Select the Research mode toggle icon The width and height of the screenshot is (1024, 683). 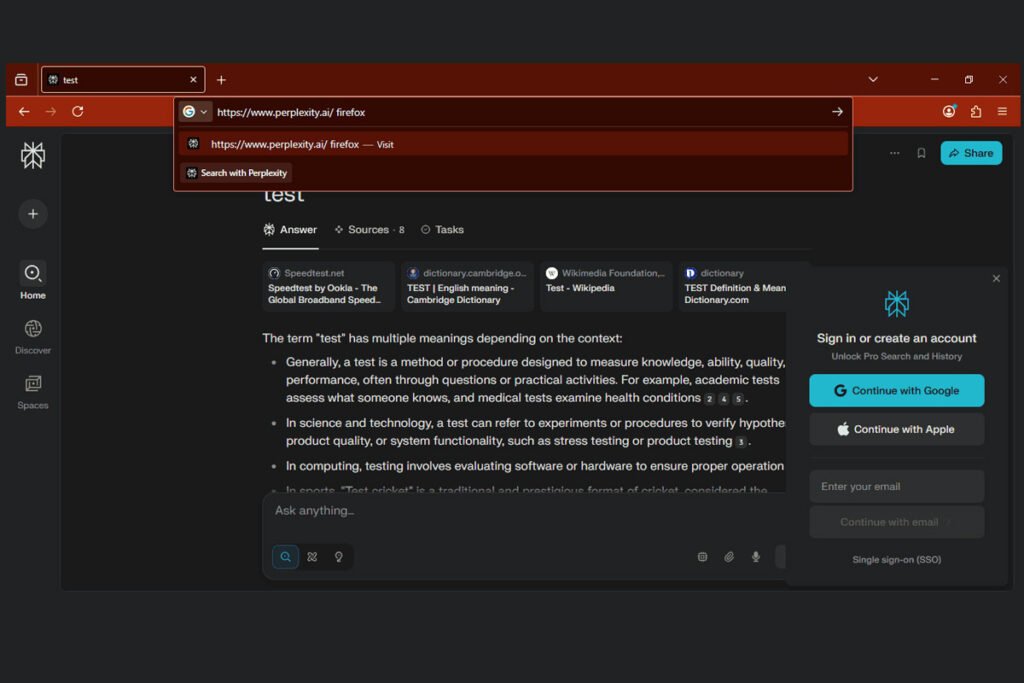pos(312,557)
